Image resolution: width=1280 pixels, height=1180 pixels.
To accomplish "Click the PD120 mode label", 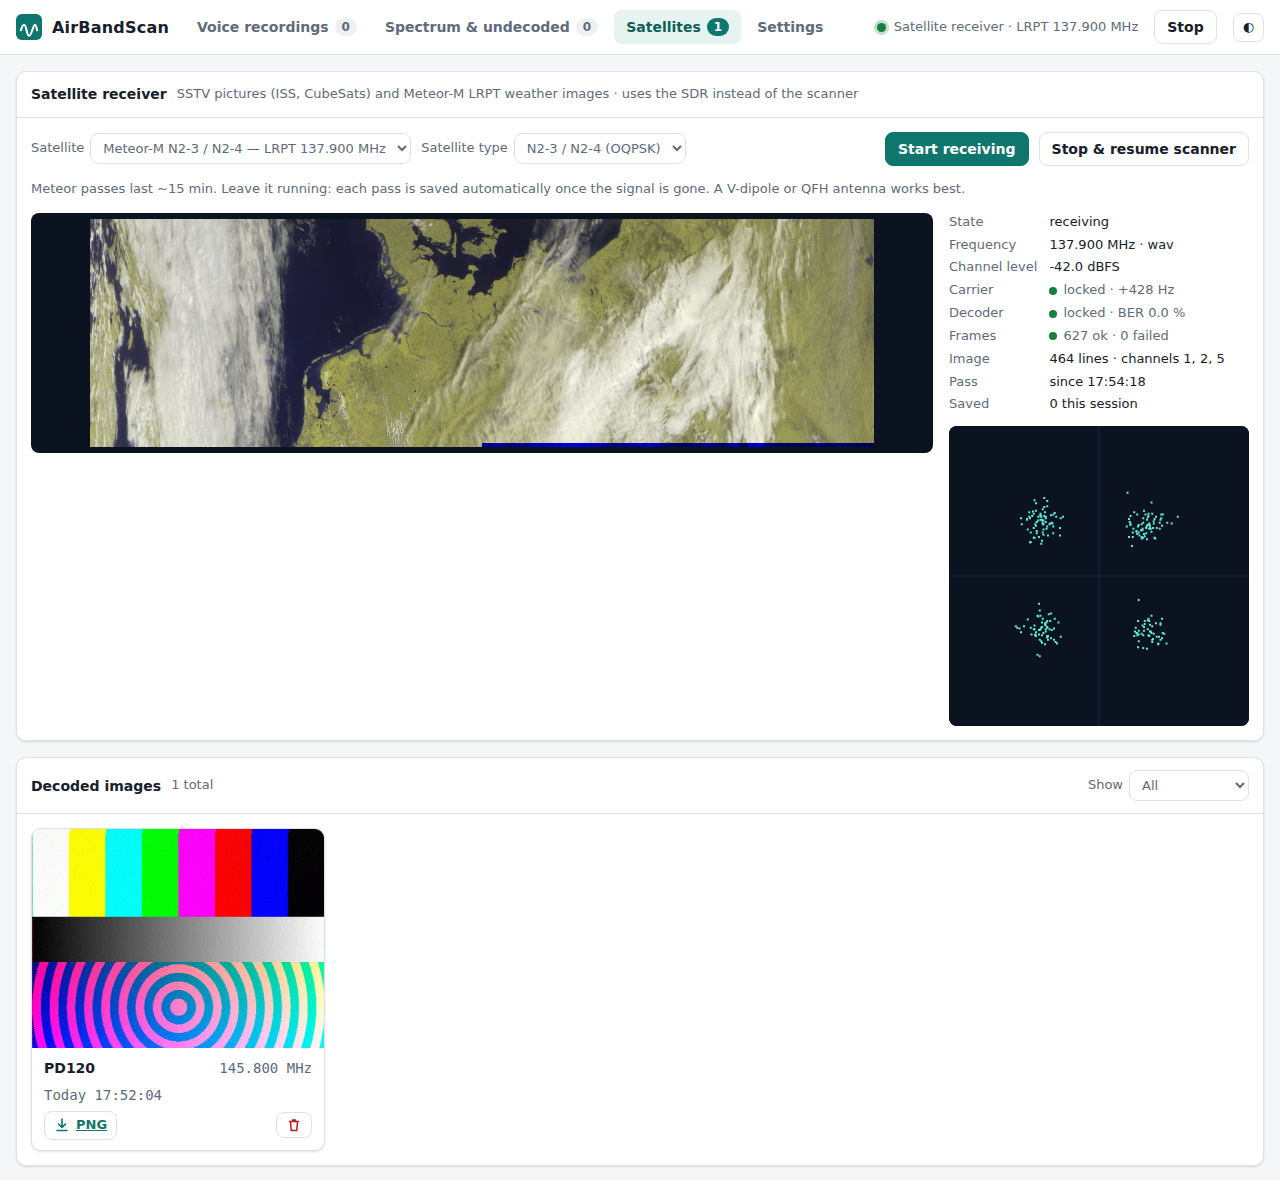I will tap(69, 1068).
